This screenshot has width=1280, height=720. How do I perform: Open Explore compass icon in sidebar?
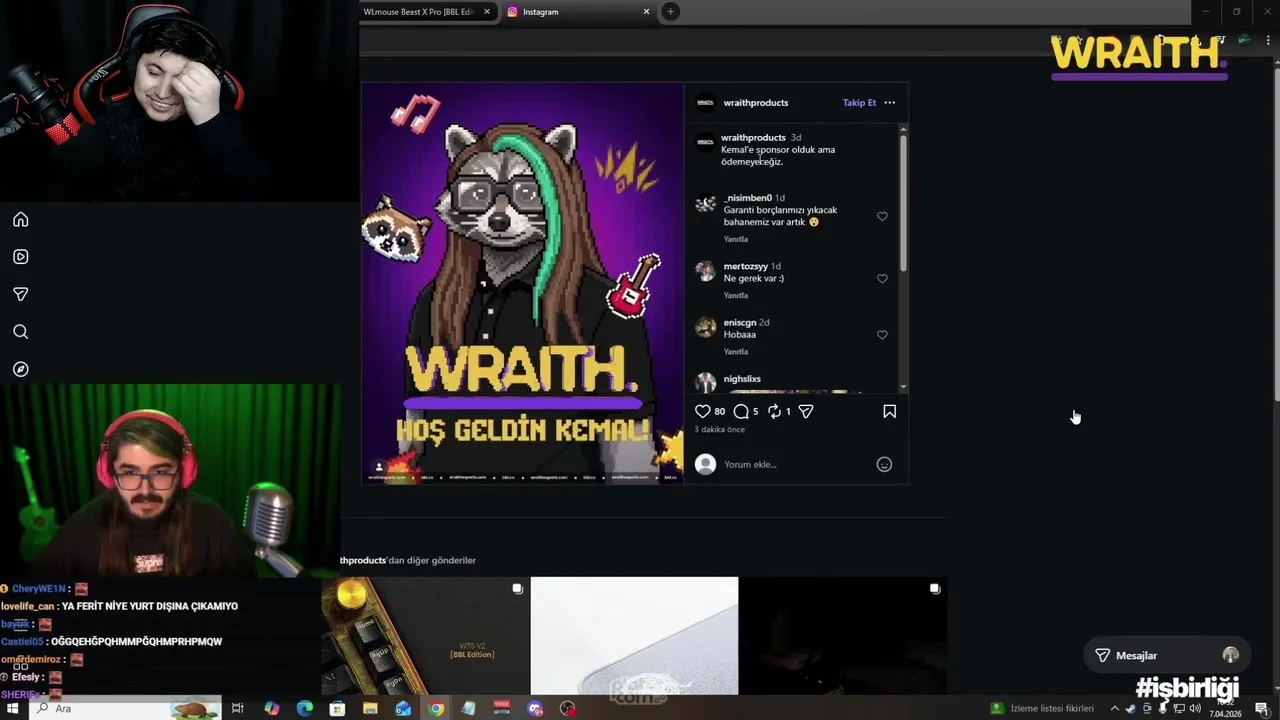[20, 369]
